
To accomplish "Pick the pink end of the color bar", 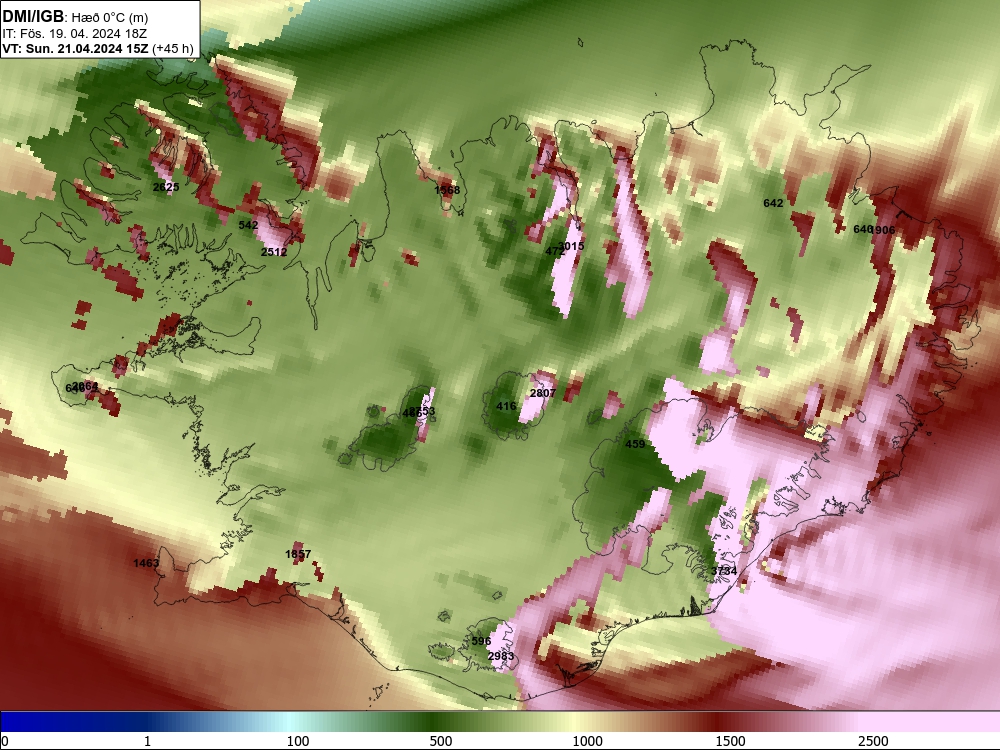I will coord(931,722).
